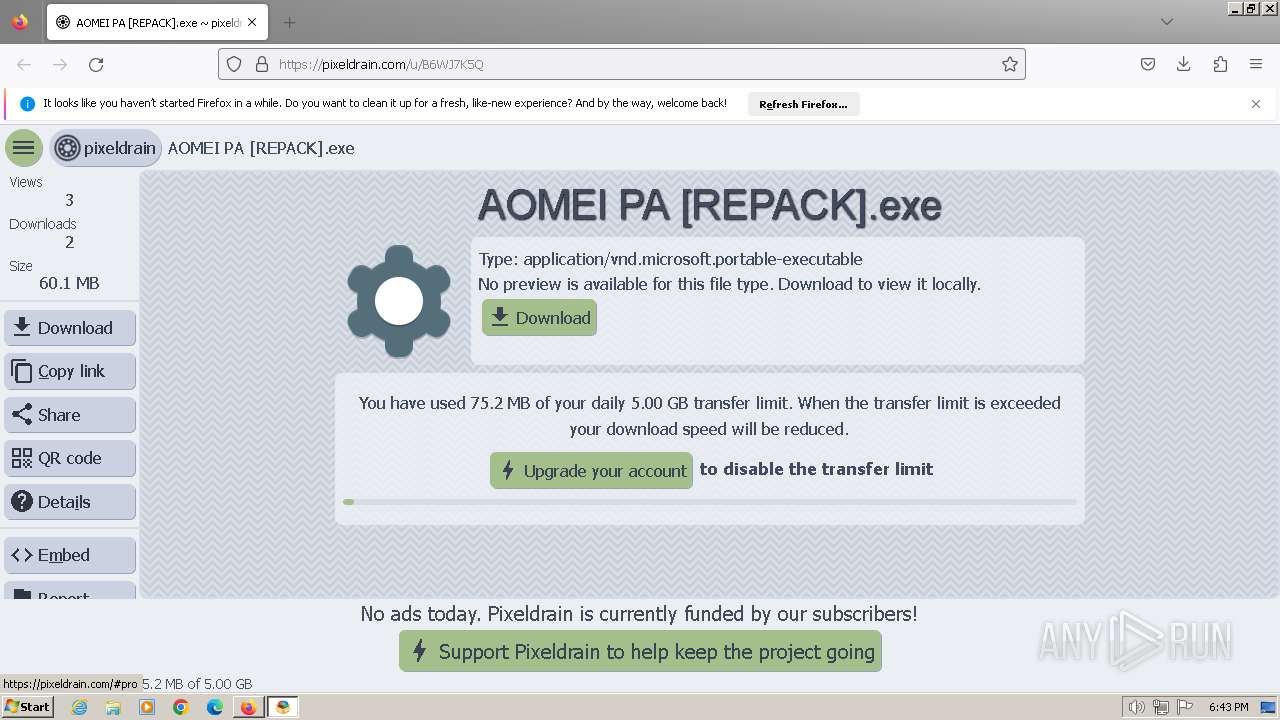Click the Action Center flag tray icon
Screen dimensions: 1280x720
coord(1184,707)
